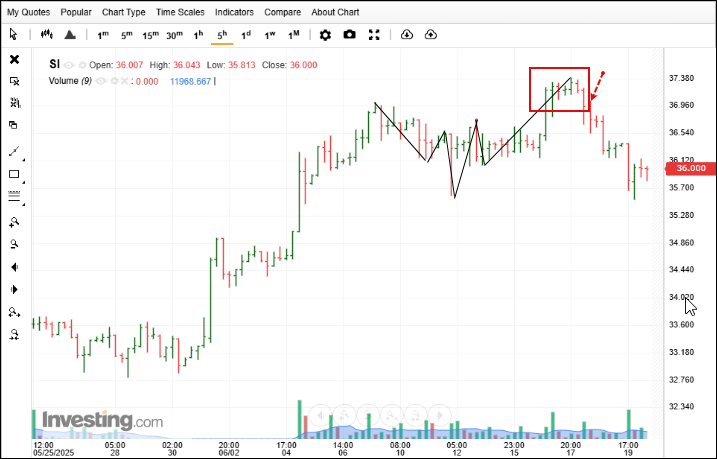
Task: Open the Indicators menu
Action: click(x=234, y=12)
